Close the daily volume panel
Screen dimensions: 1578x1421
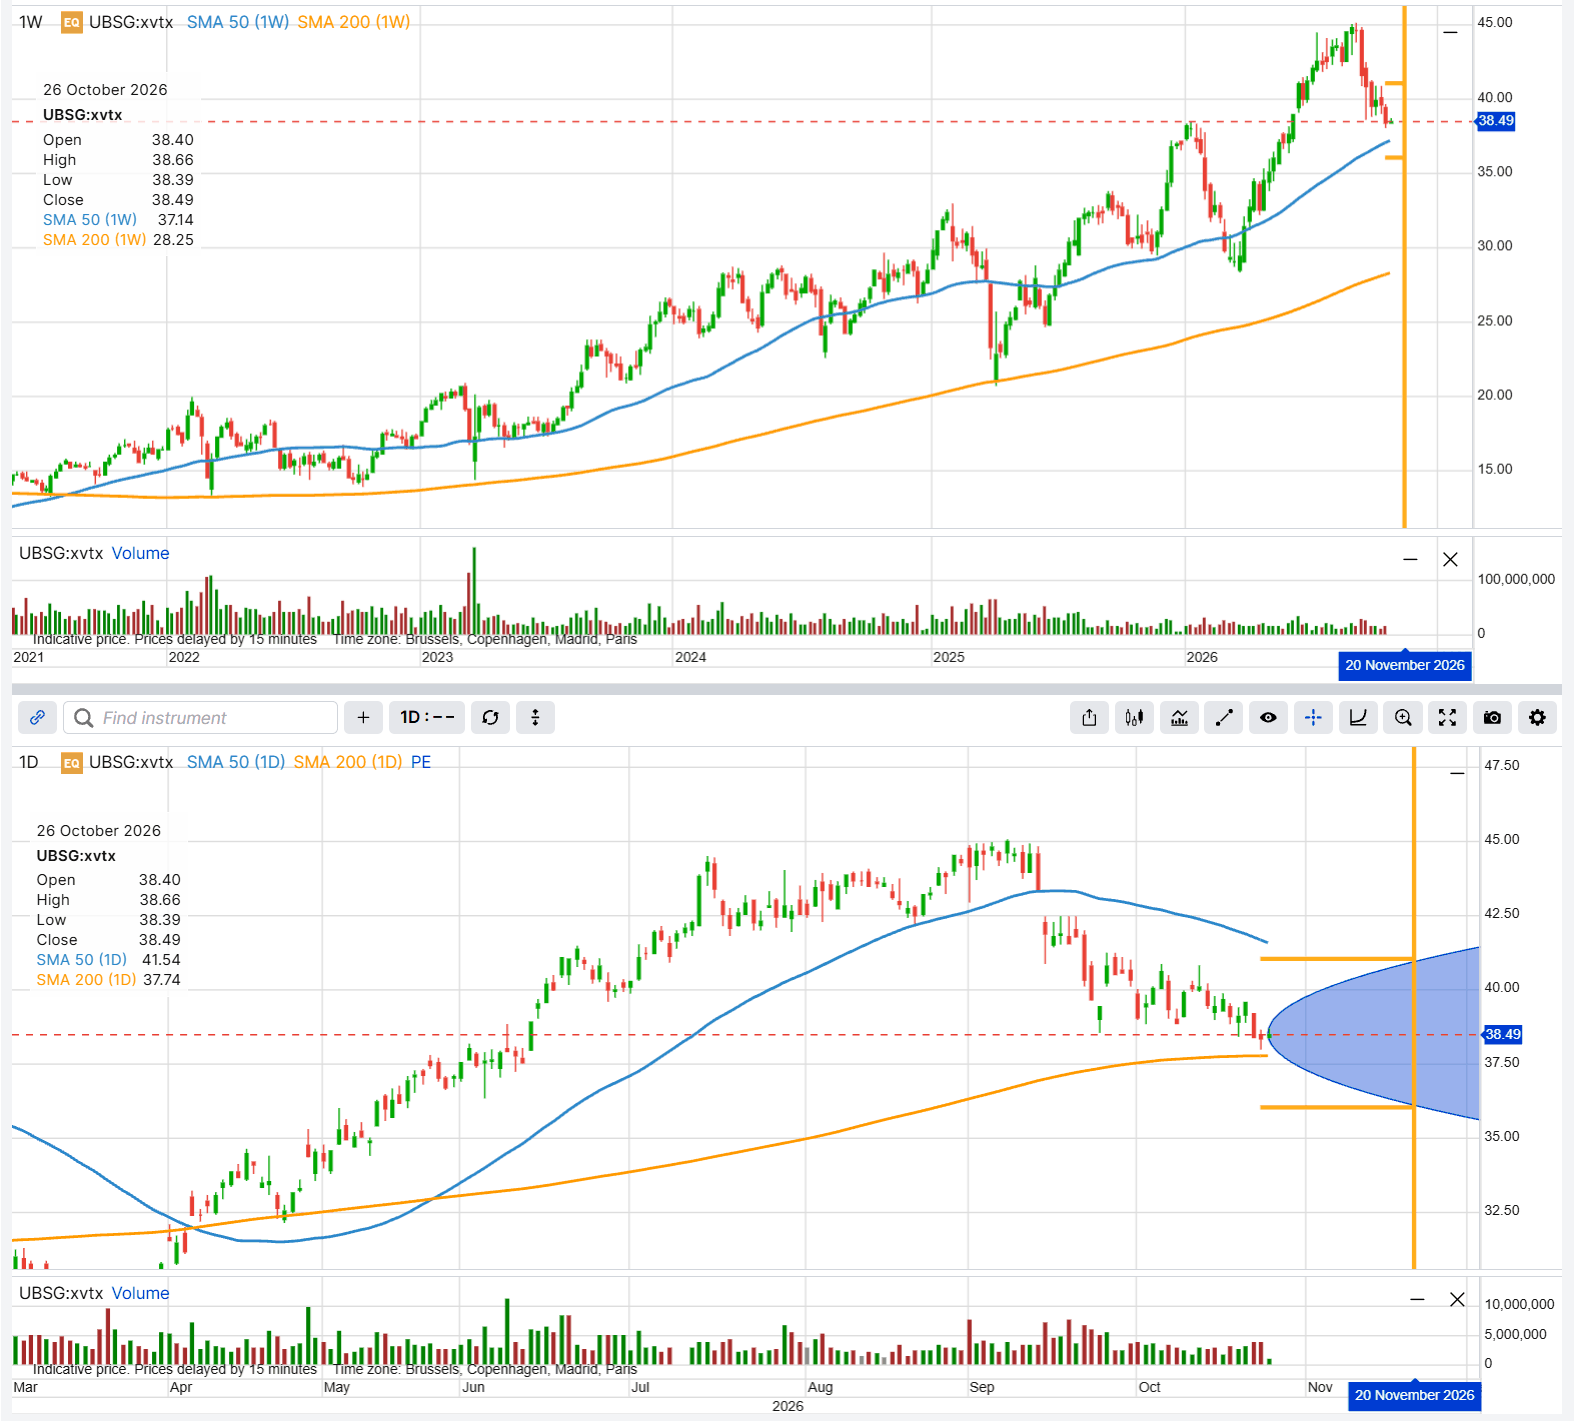coord(1457,1300)
